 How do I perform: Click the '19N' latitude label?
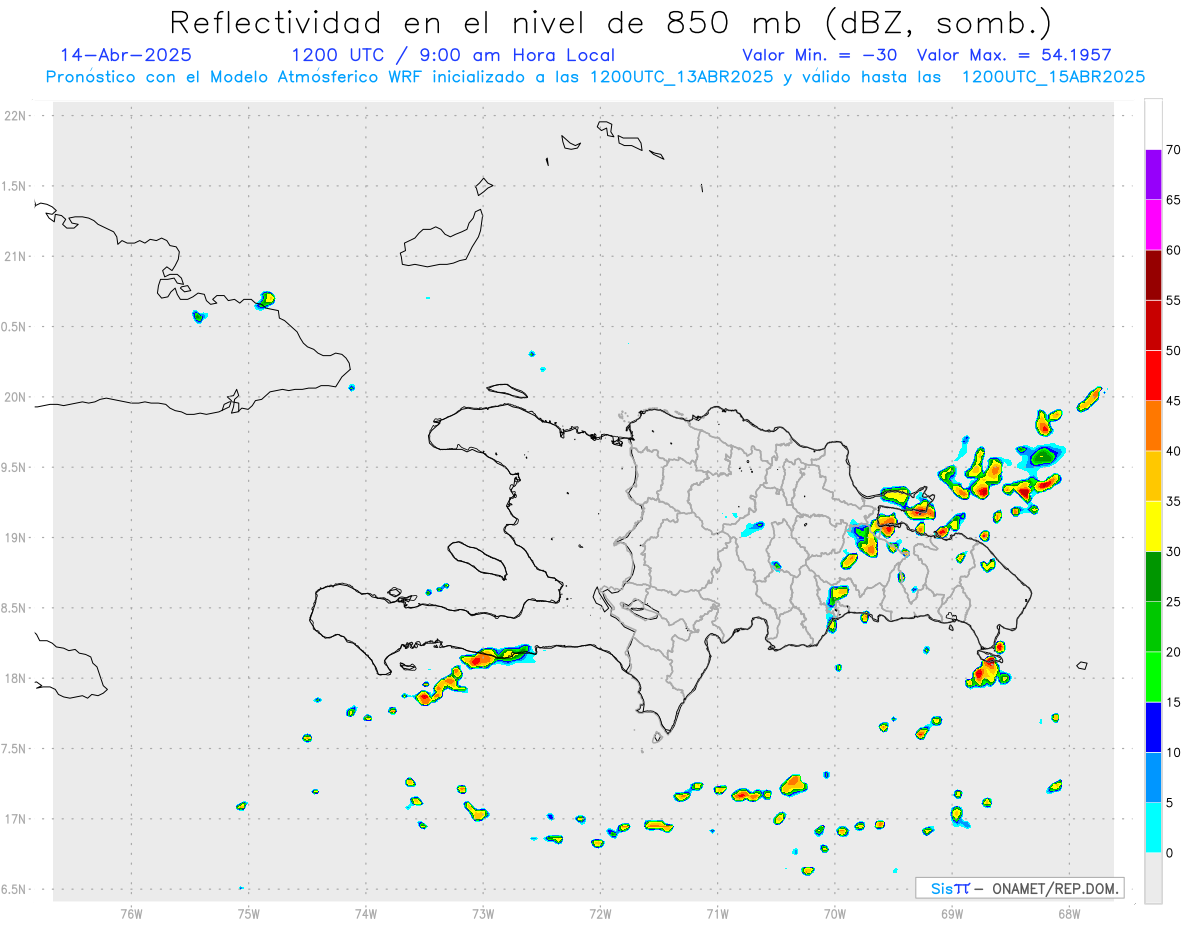17,537
